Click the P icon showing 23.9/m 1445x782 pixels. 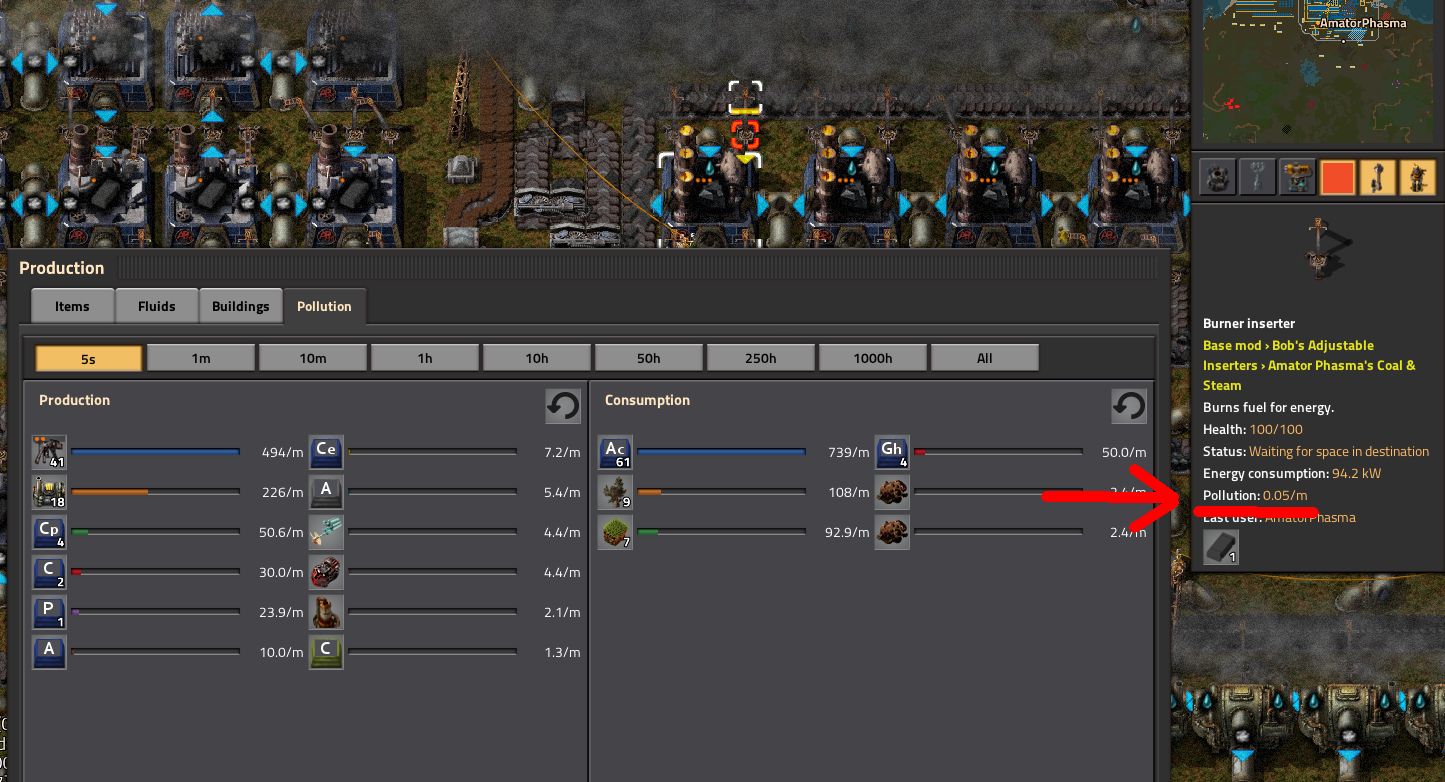(49, 612)
